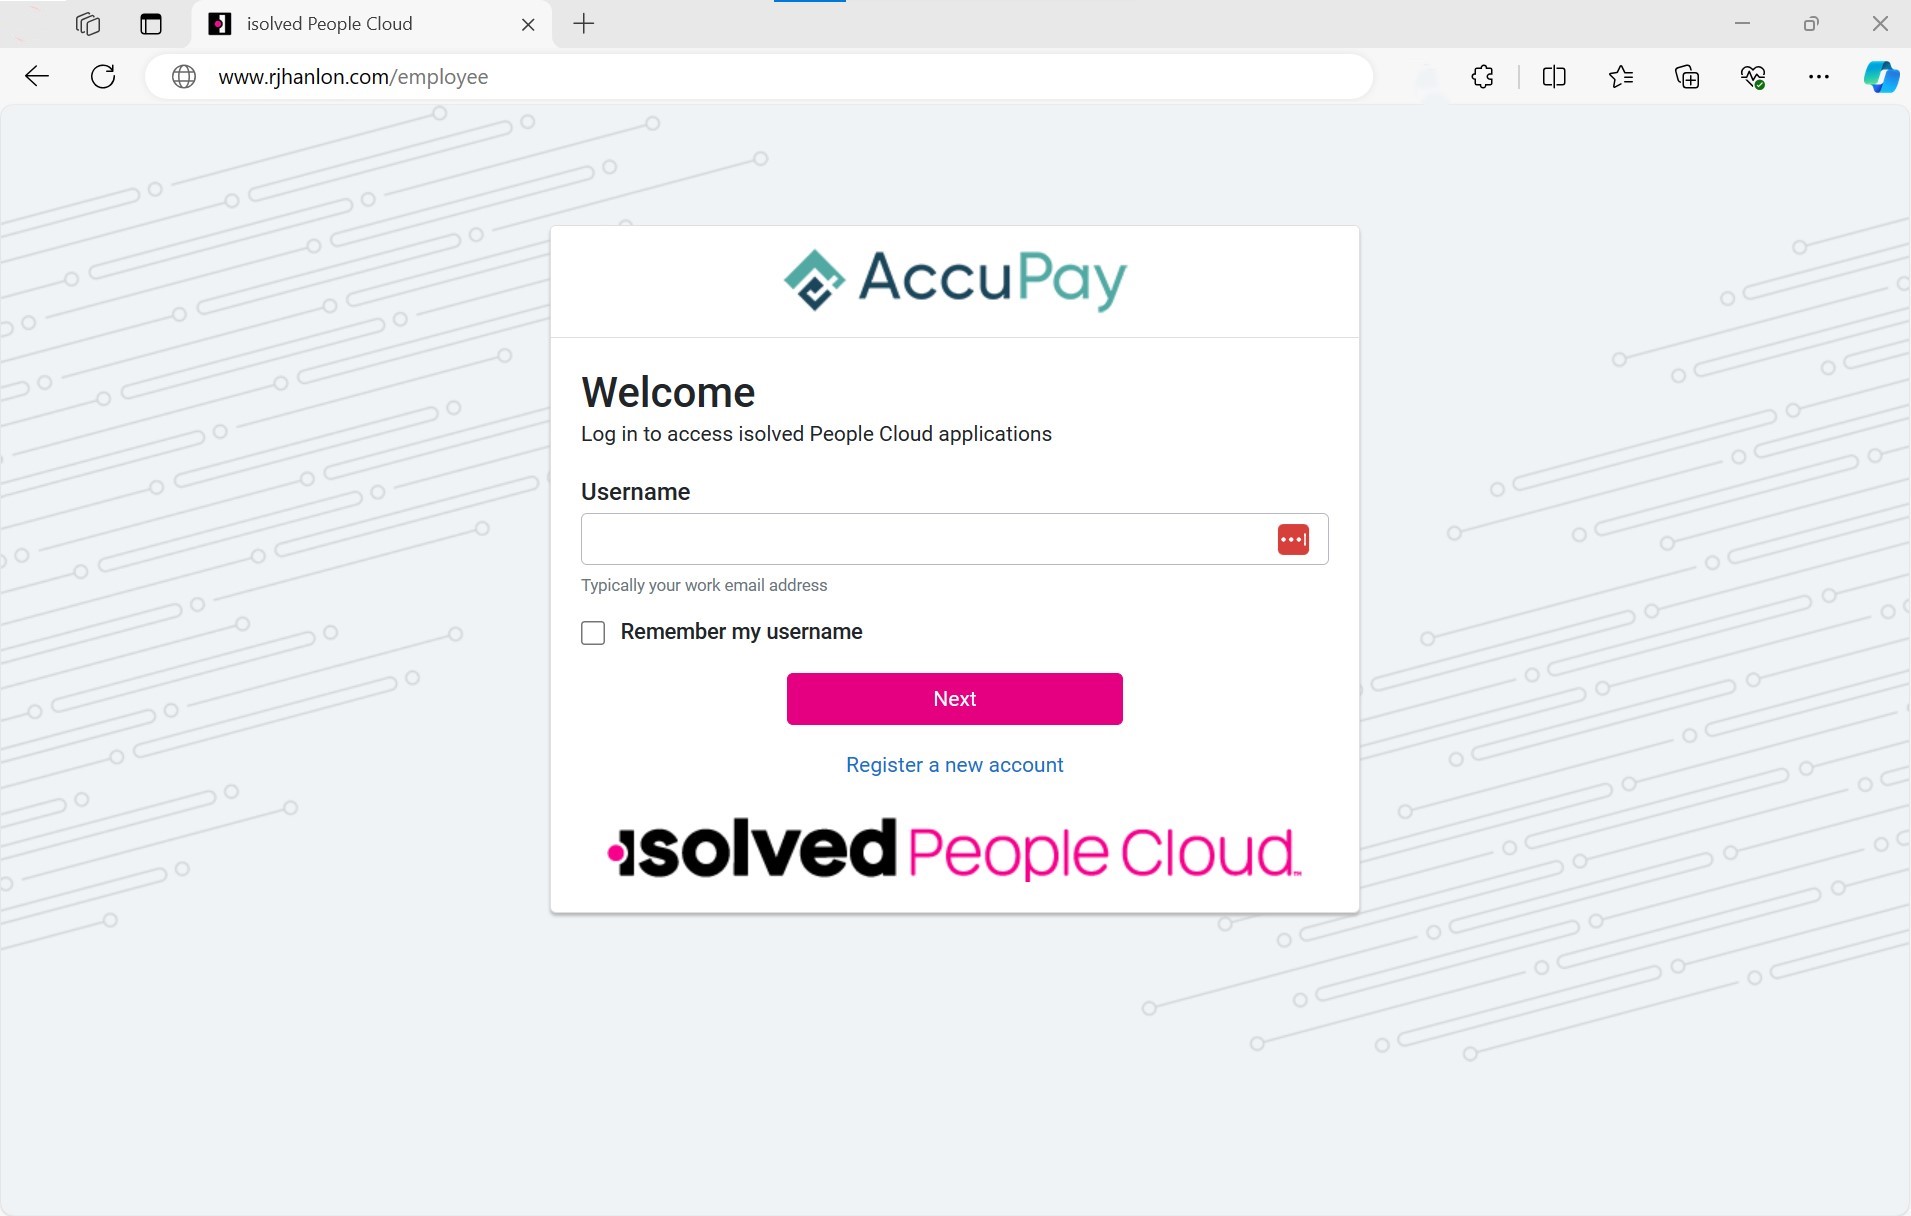Click the browser back arrow
Viewport: 1911px width, 1216px height.
coord(37,77)
